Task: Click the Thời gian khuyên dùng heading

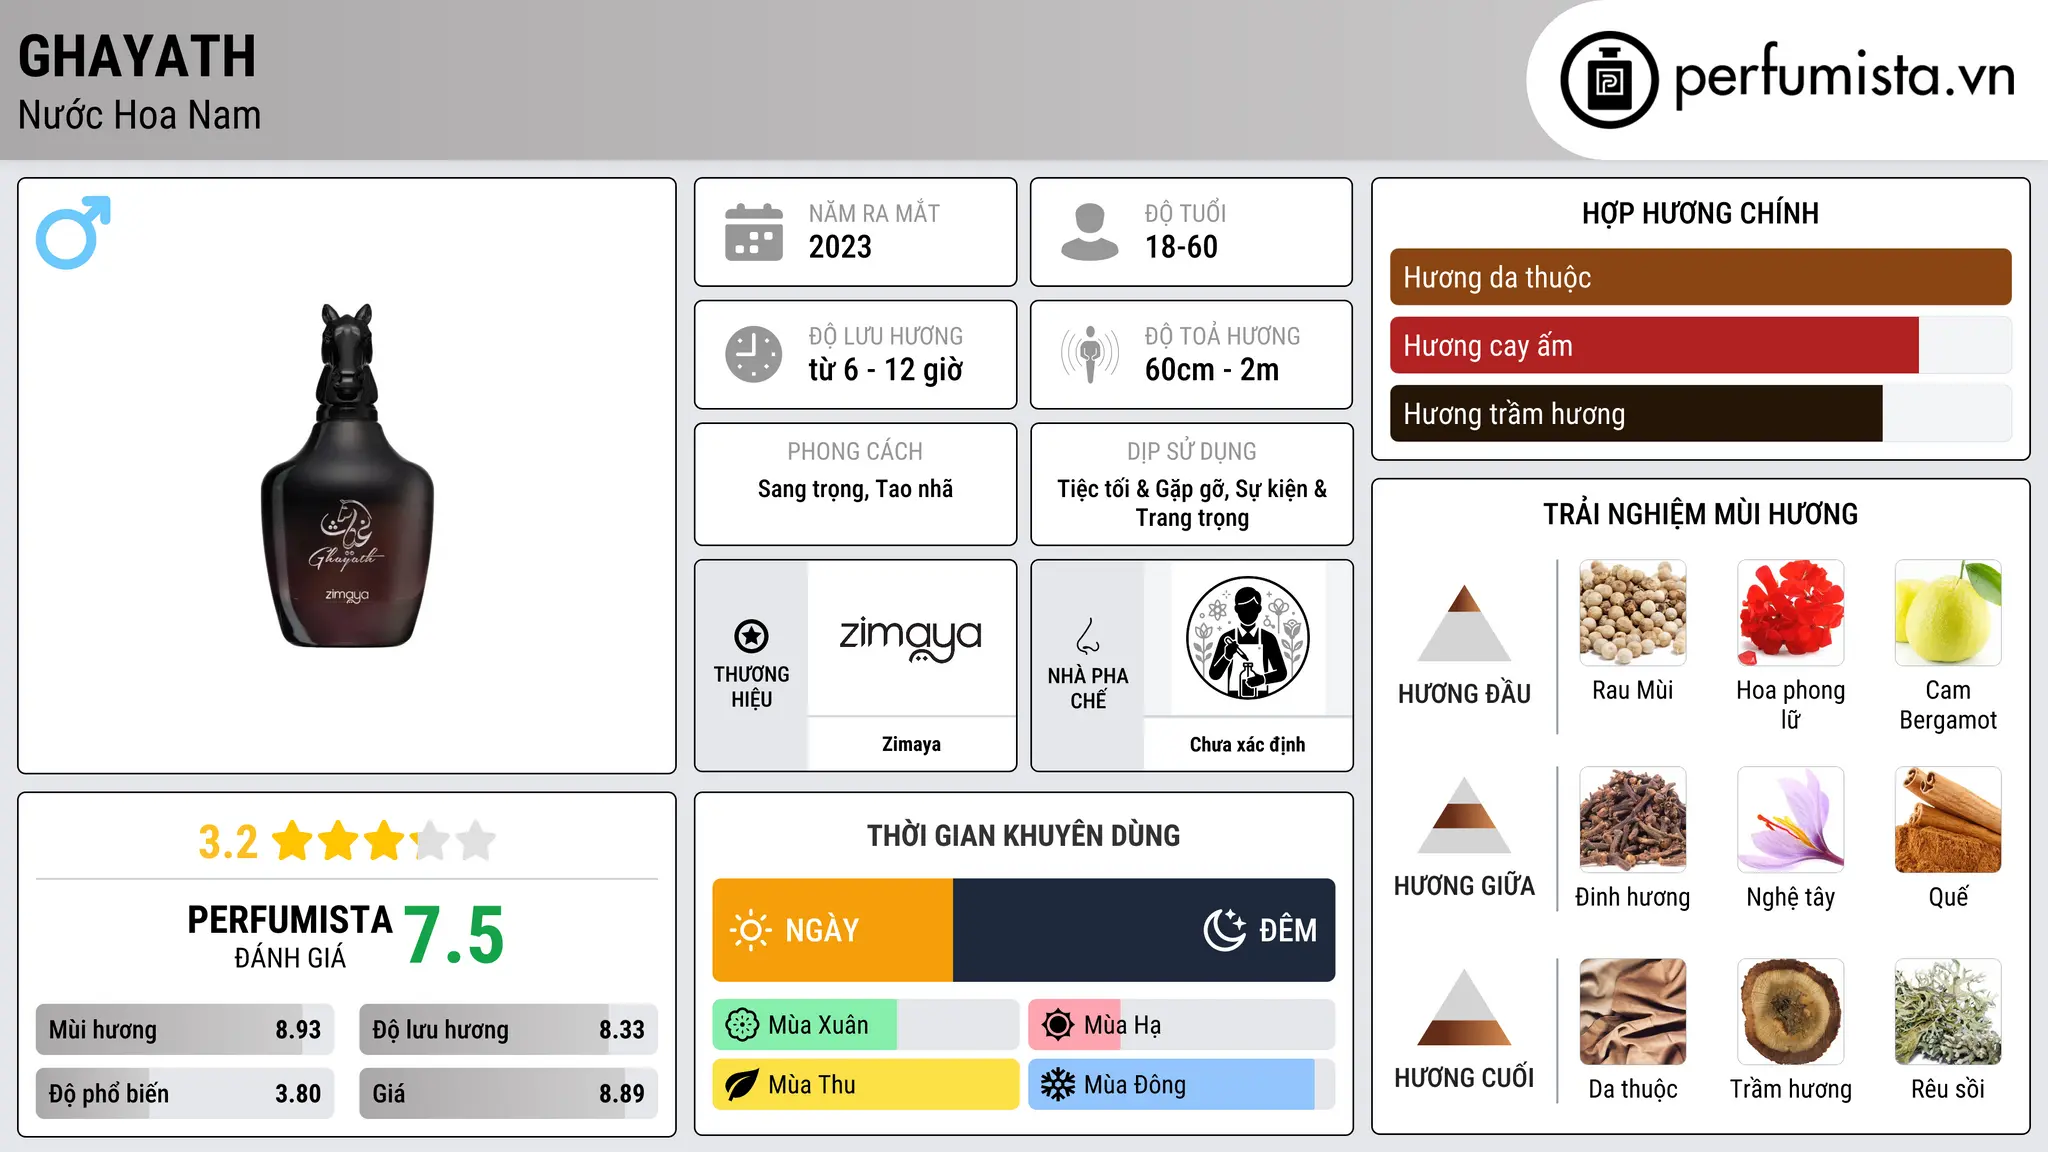Action: pyautogui.click(x=1023, y=835)
